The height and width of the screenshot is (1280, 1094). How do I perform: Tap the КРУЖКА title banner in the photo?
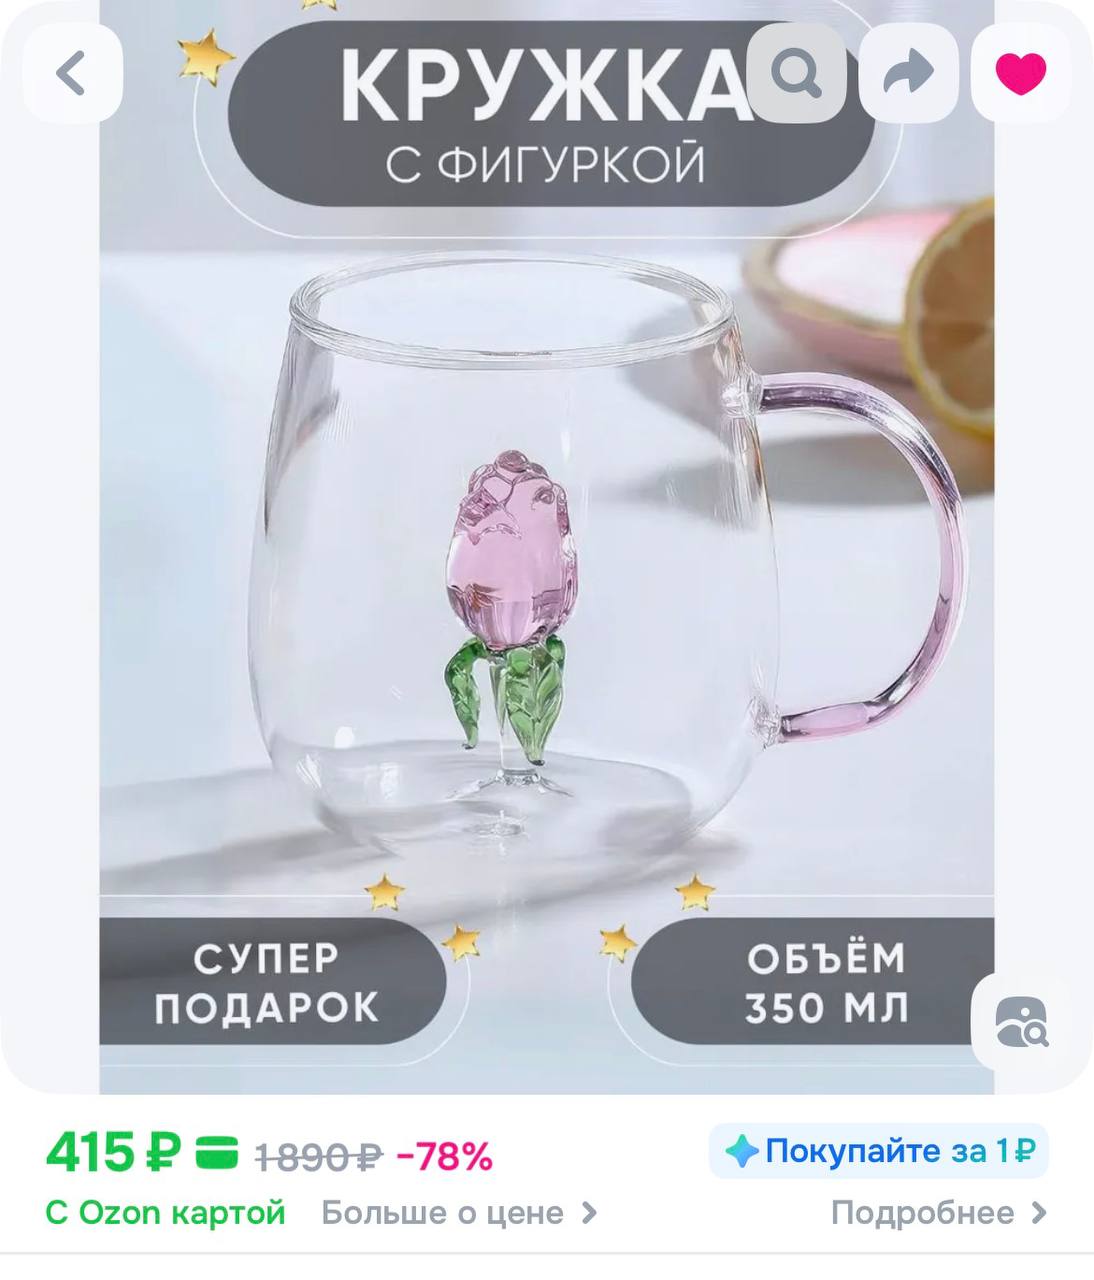pyautogui.click(x=547, y=113)
